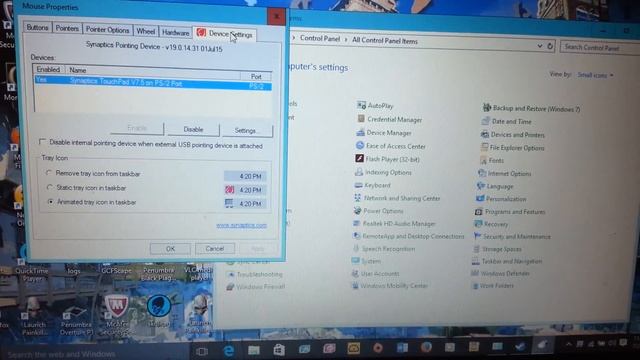
Task: Open Programs and Features
Action: point(510,211)
